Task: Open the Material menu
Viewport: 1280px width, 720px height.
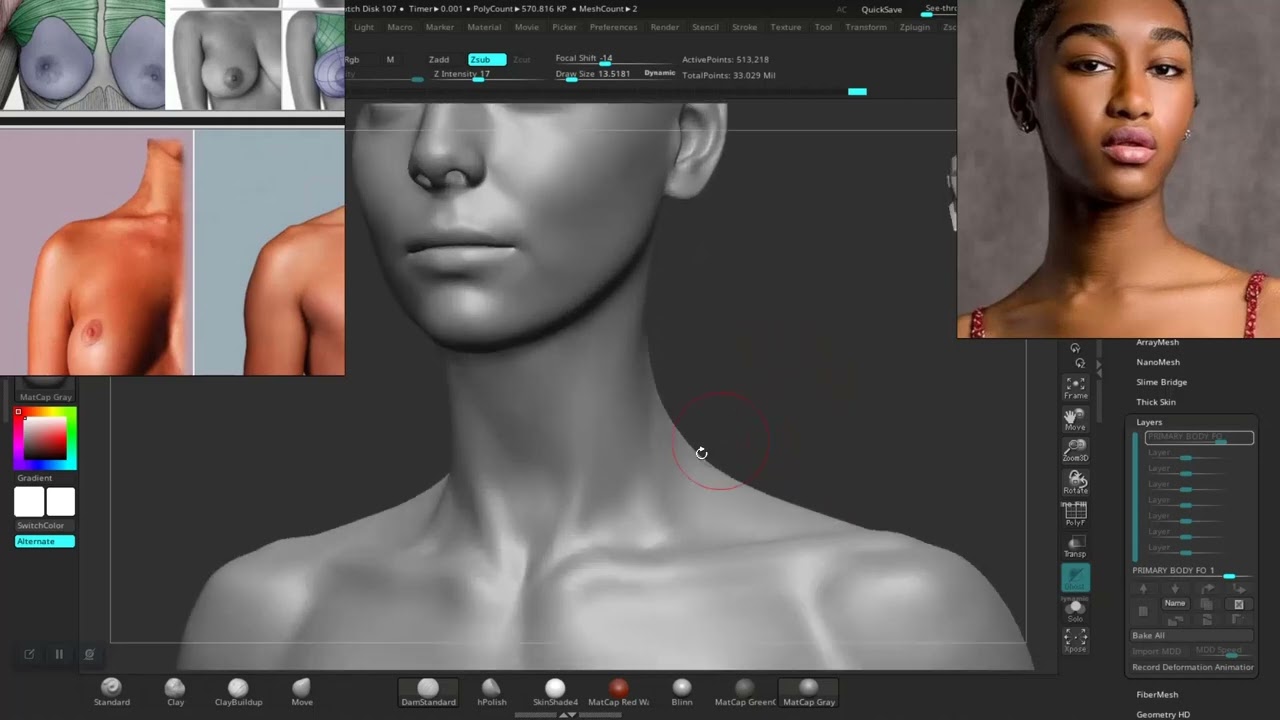Action: click(484, 27)
